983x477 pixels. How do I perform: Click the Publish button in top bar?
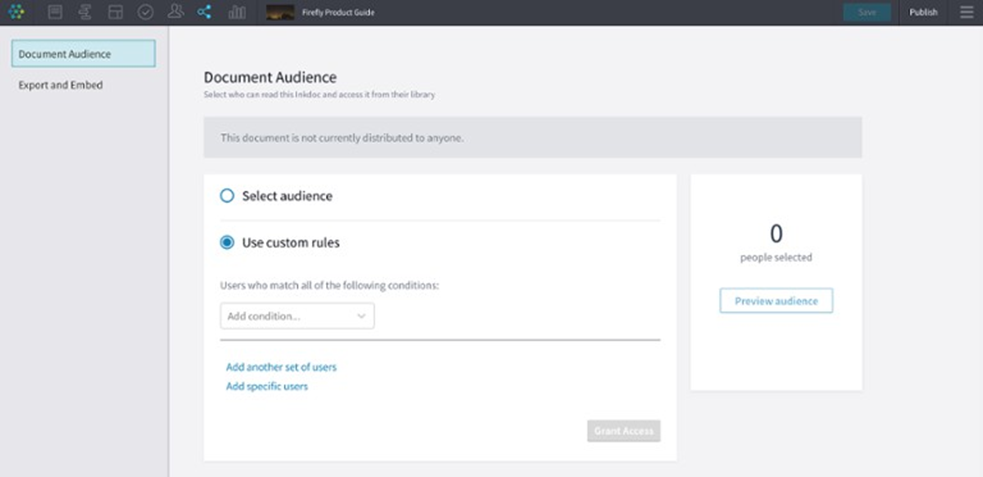(x=923, y=12)
